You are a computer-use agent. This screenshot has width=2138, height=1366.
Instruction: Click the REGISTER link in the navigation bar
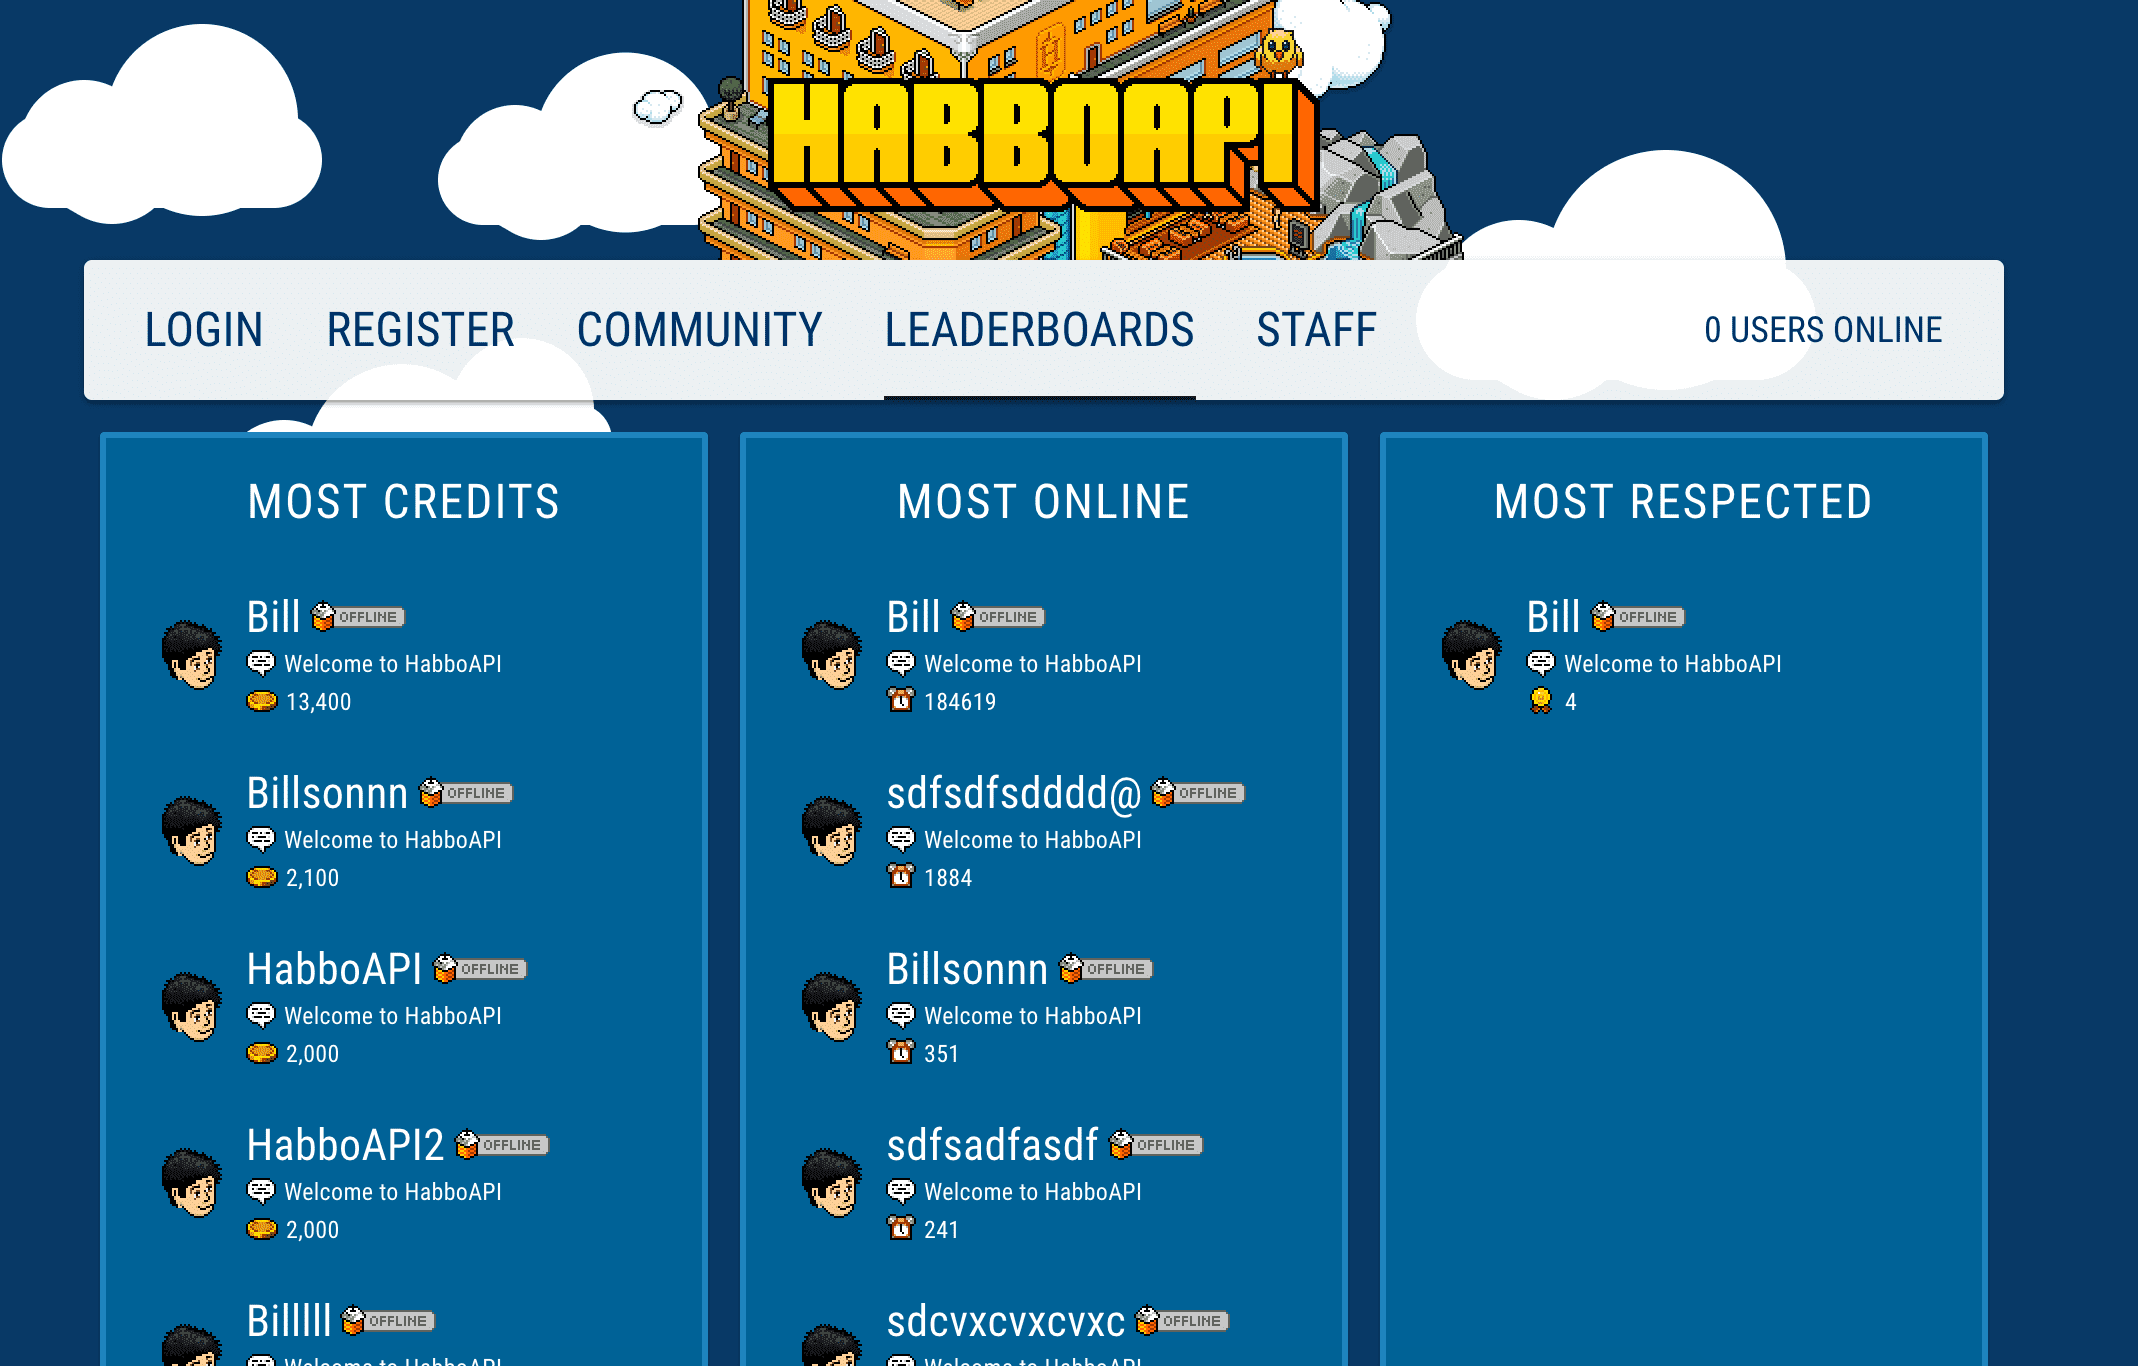421,329
